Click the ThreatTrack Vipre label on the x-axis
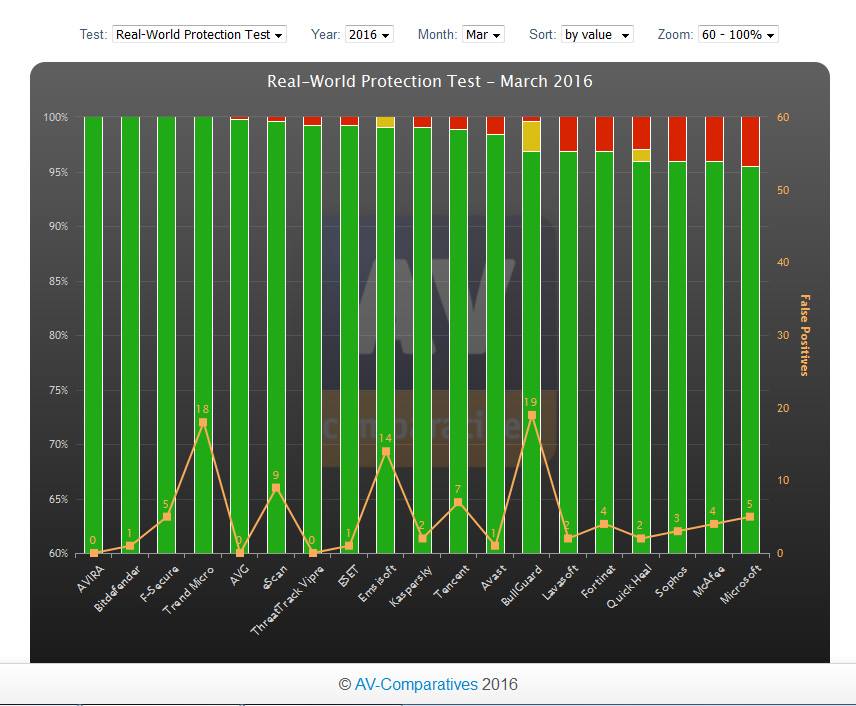 coord(287,600)
